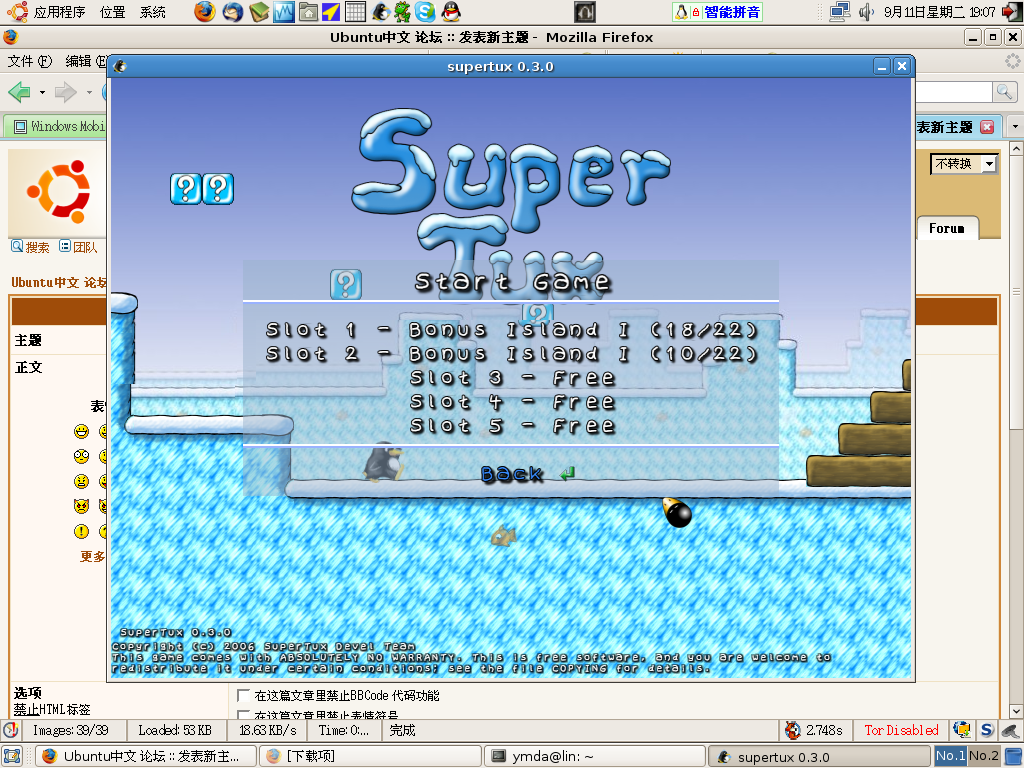This screenshot has height=768, width=1024.
Task: Click the blue S icon in Firefox status bar
Action: [x=987, y=730]
